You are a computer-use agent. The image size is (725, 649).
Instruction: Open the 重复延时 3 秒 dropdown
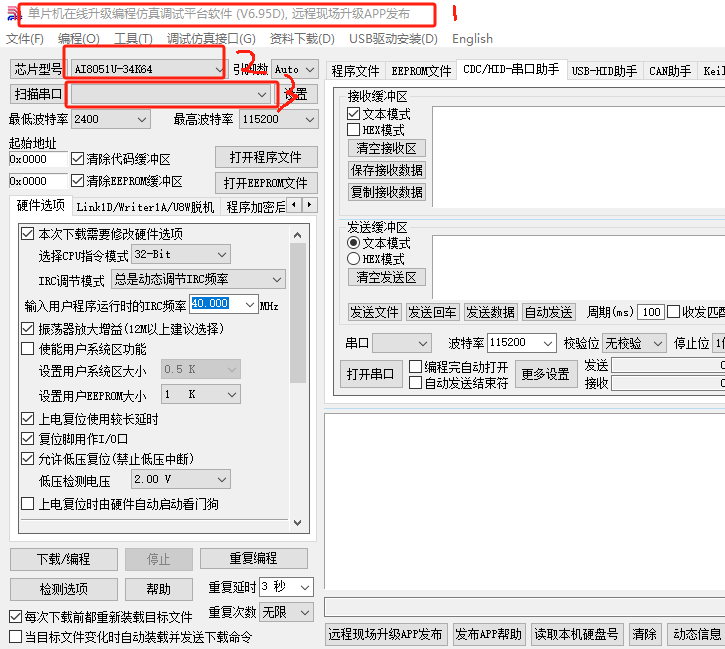pos(305,587)
